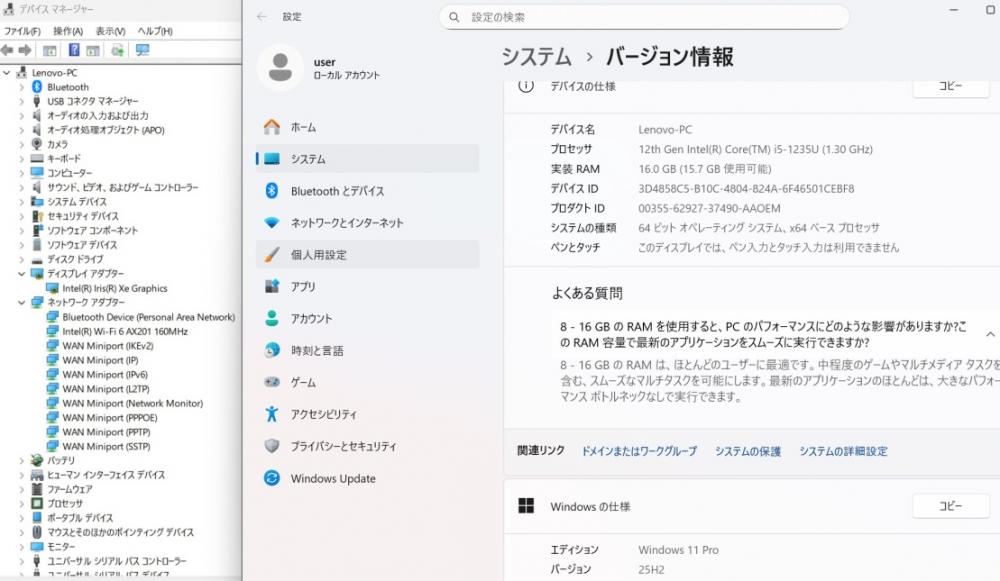Click processor value 12th Gen Intel Core i5-1235U
Image resolution: width=1000 pixels, height=581 pixels.
[x=756, y=149]
